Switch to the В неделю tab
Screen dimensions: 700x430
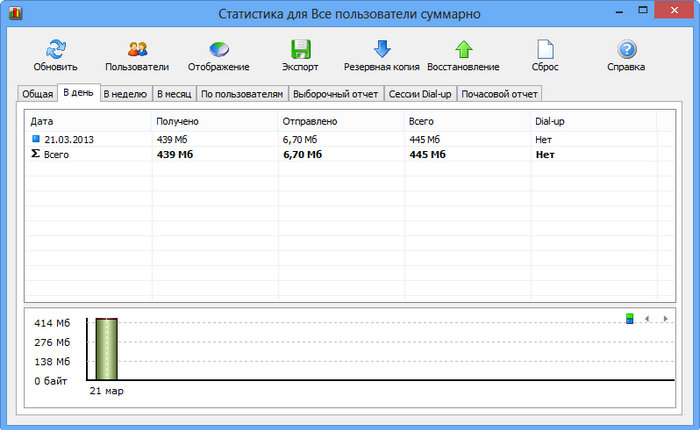click(x=125, y=94)
